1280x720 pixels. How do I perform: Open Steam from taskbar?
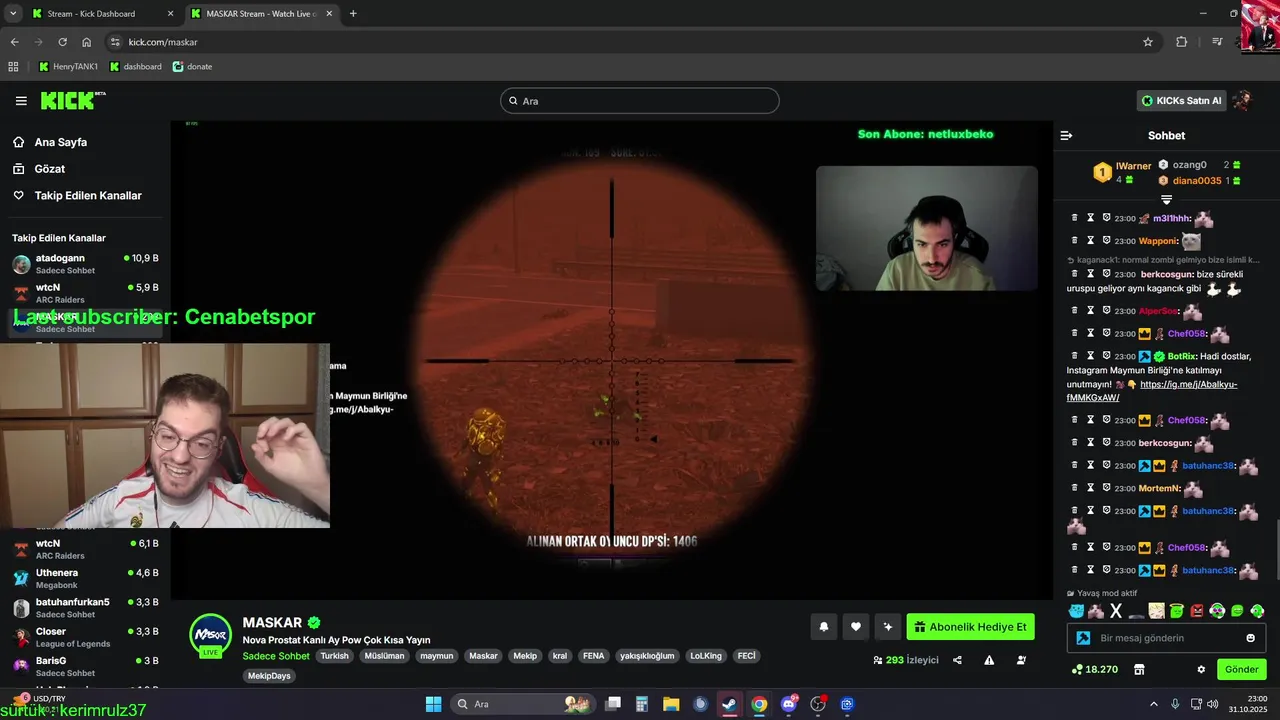[729, 704]
